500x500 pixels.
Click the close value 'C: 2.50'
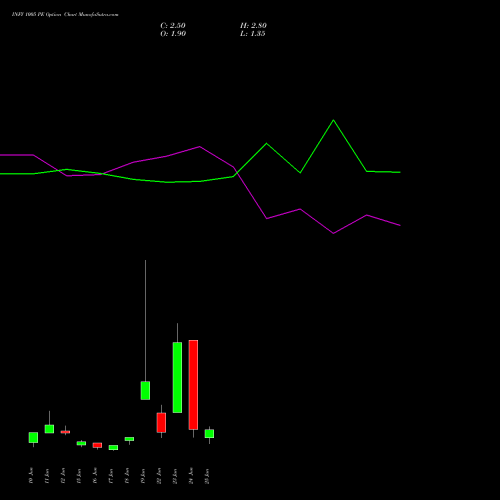[173, 26]
